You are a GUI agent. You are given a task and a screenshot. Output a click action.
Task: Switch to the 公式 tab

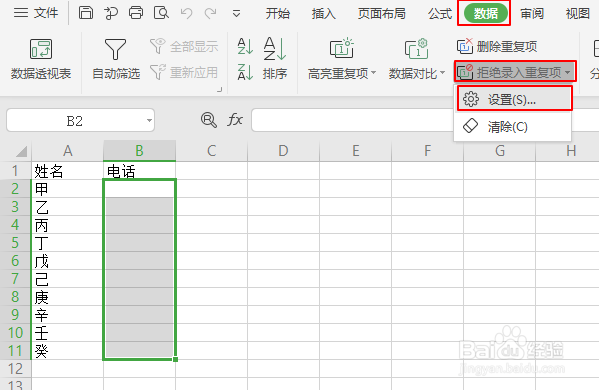440,14
